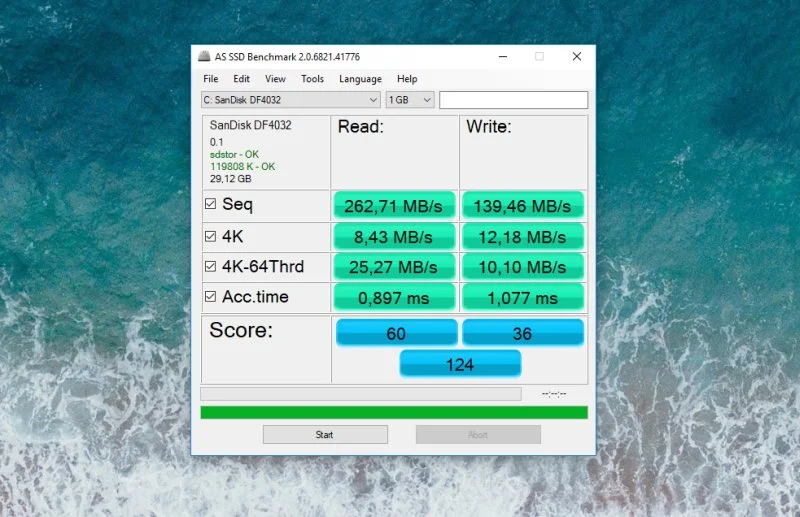Open the File menu
Screen dimensions: 800x517
(x=210, y=79)
